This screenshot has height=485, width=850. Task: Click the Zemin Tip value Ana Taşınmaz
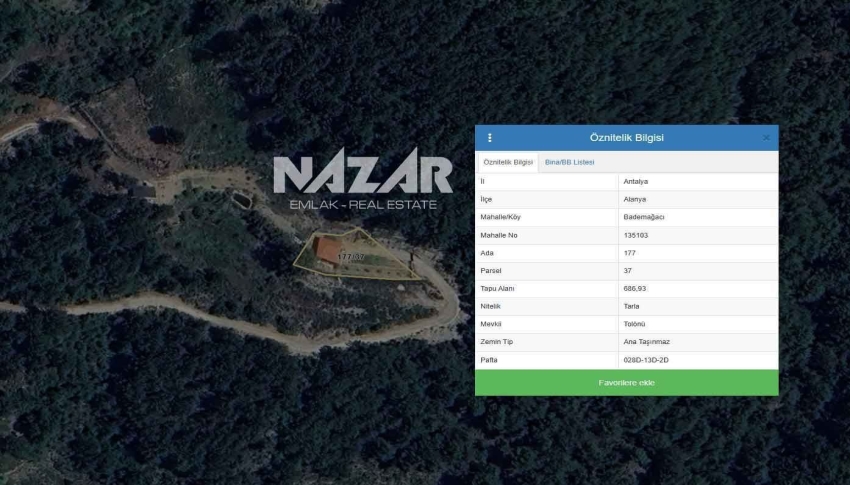coord(646,342)
